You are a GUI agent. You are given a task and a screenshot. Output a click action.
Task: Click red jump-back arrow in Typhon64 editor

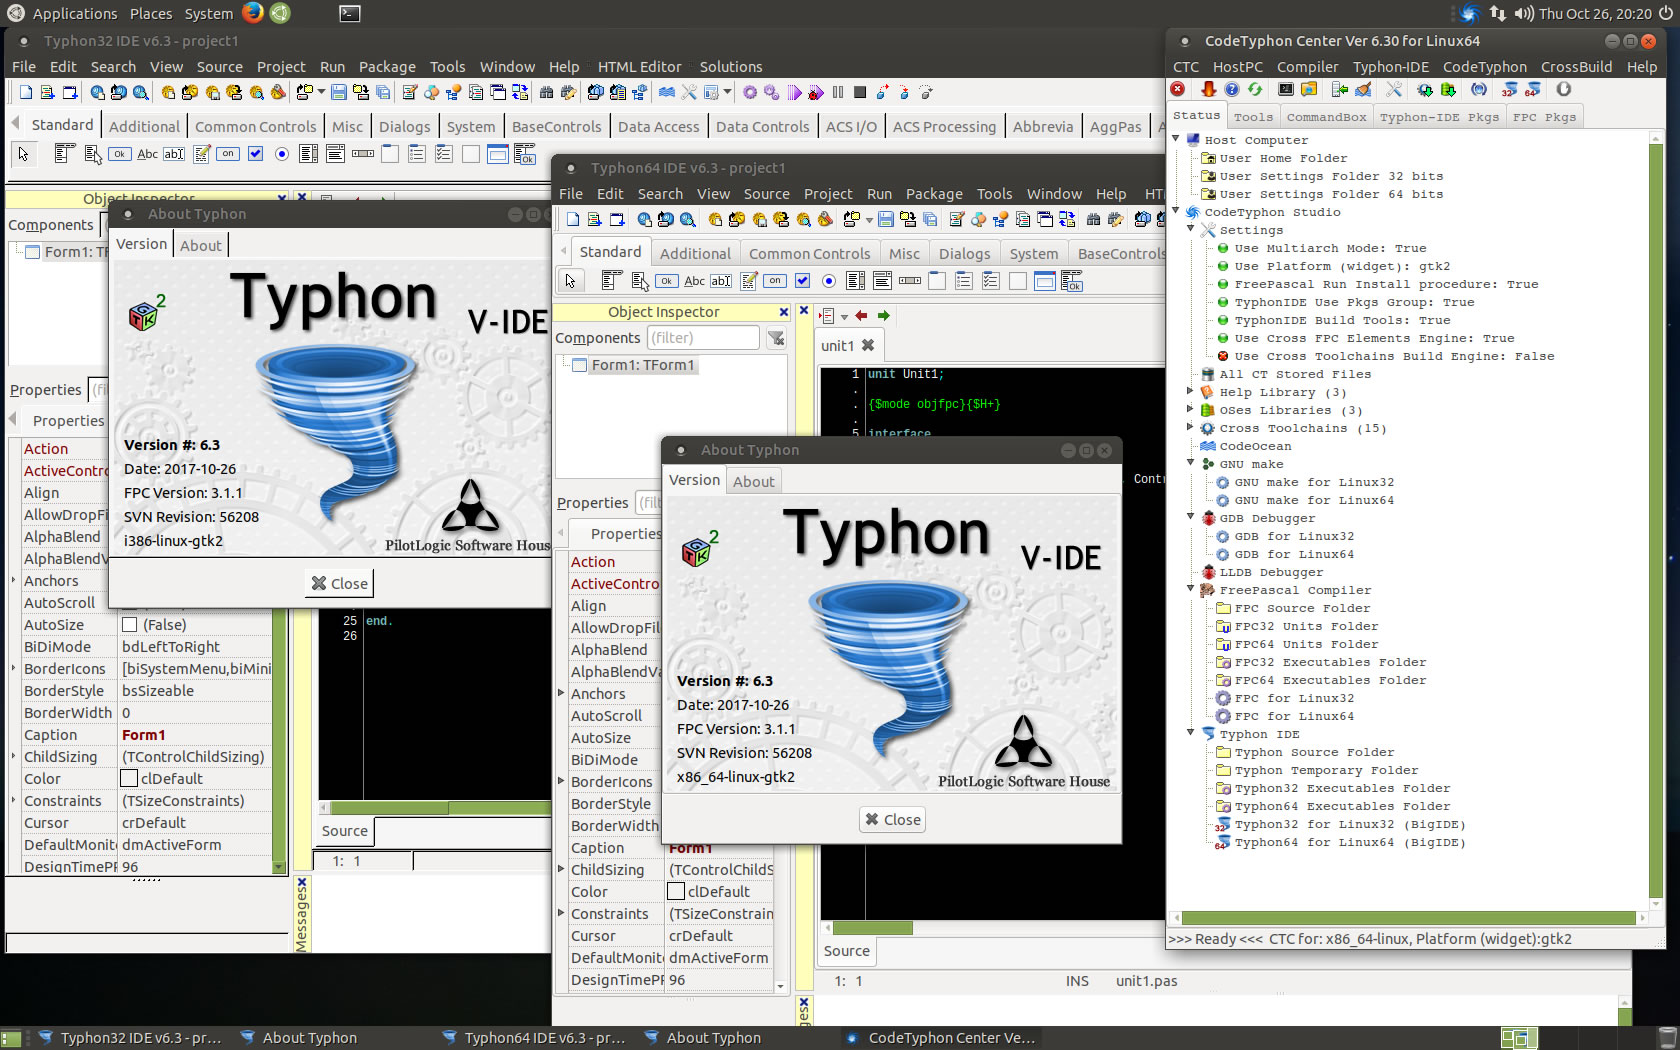coord(861,316)
